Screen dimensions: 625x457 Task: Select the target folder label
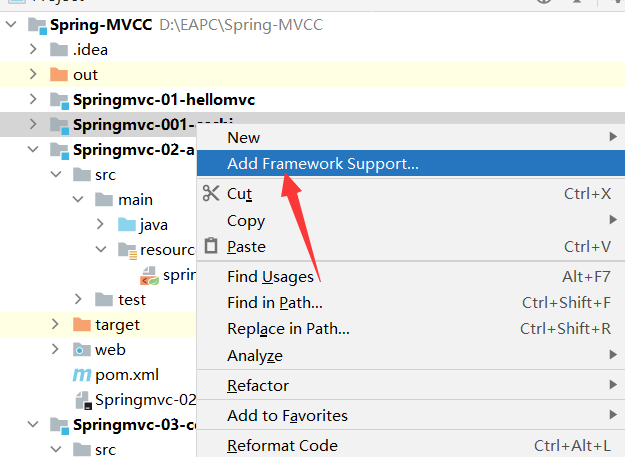click(118, 325)
